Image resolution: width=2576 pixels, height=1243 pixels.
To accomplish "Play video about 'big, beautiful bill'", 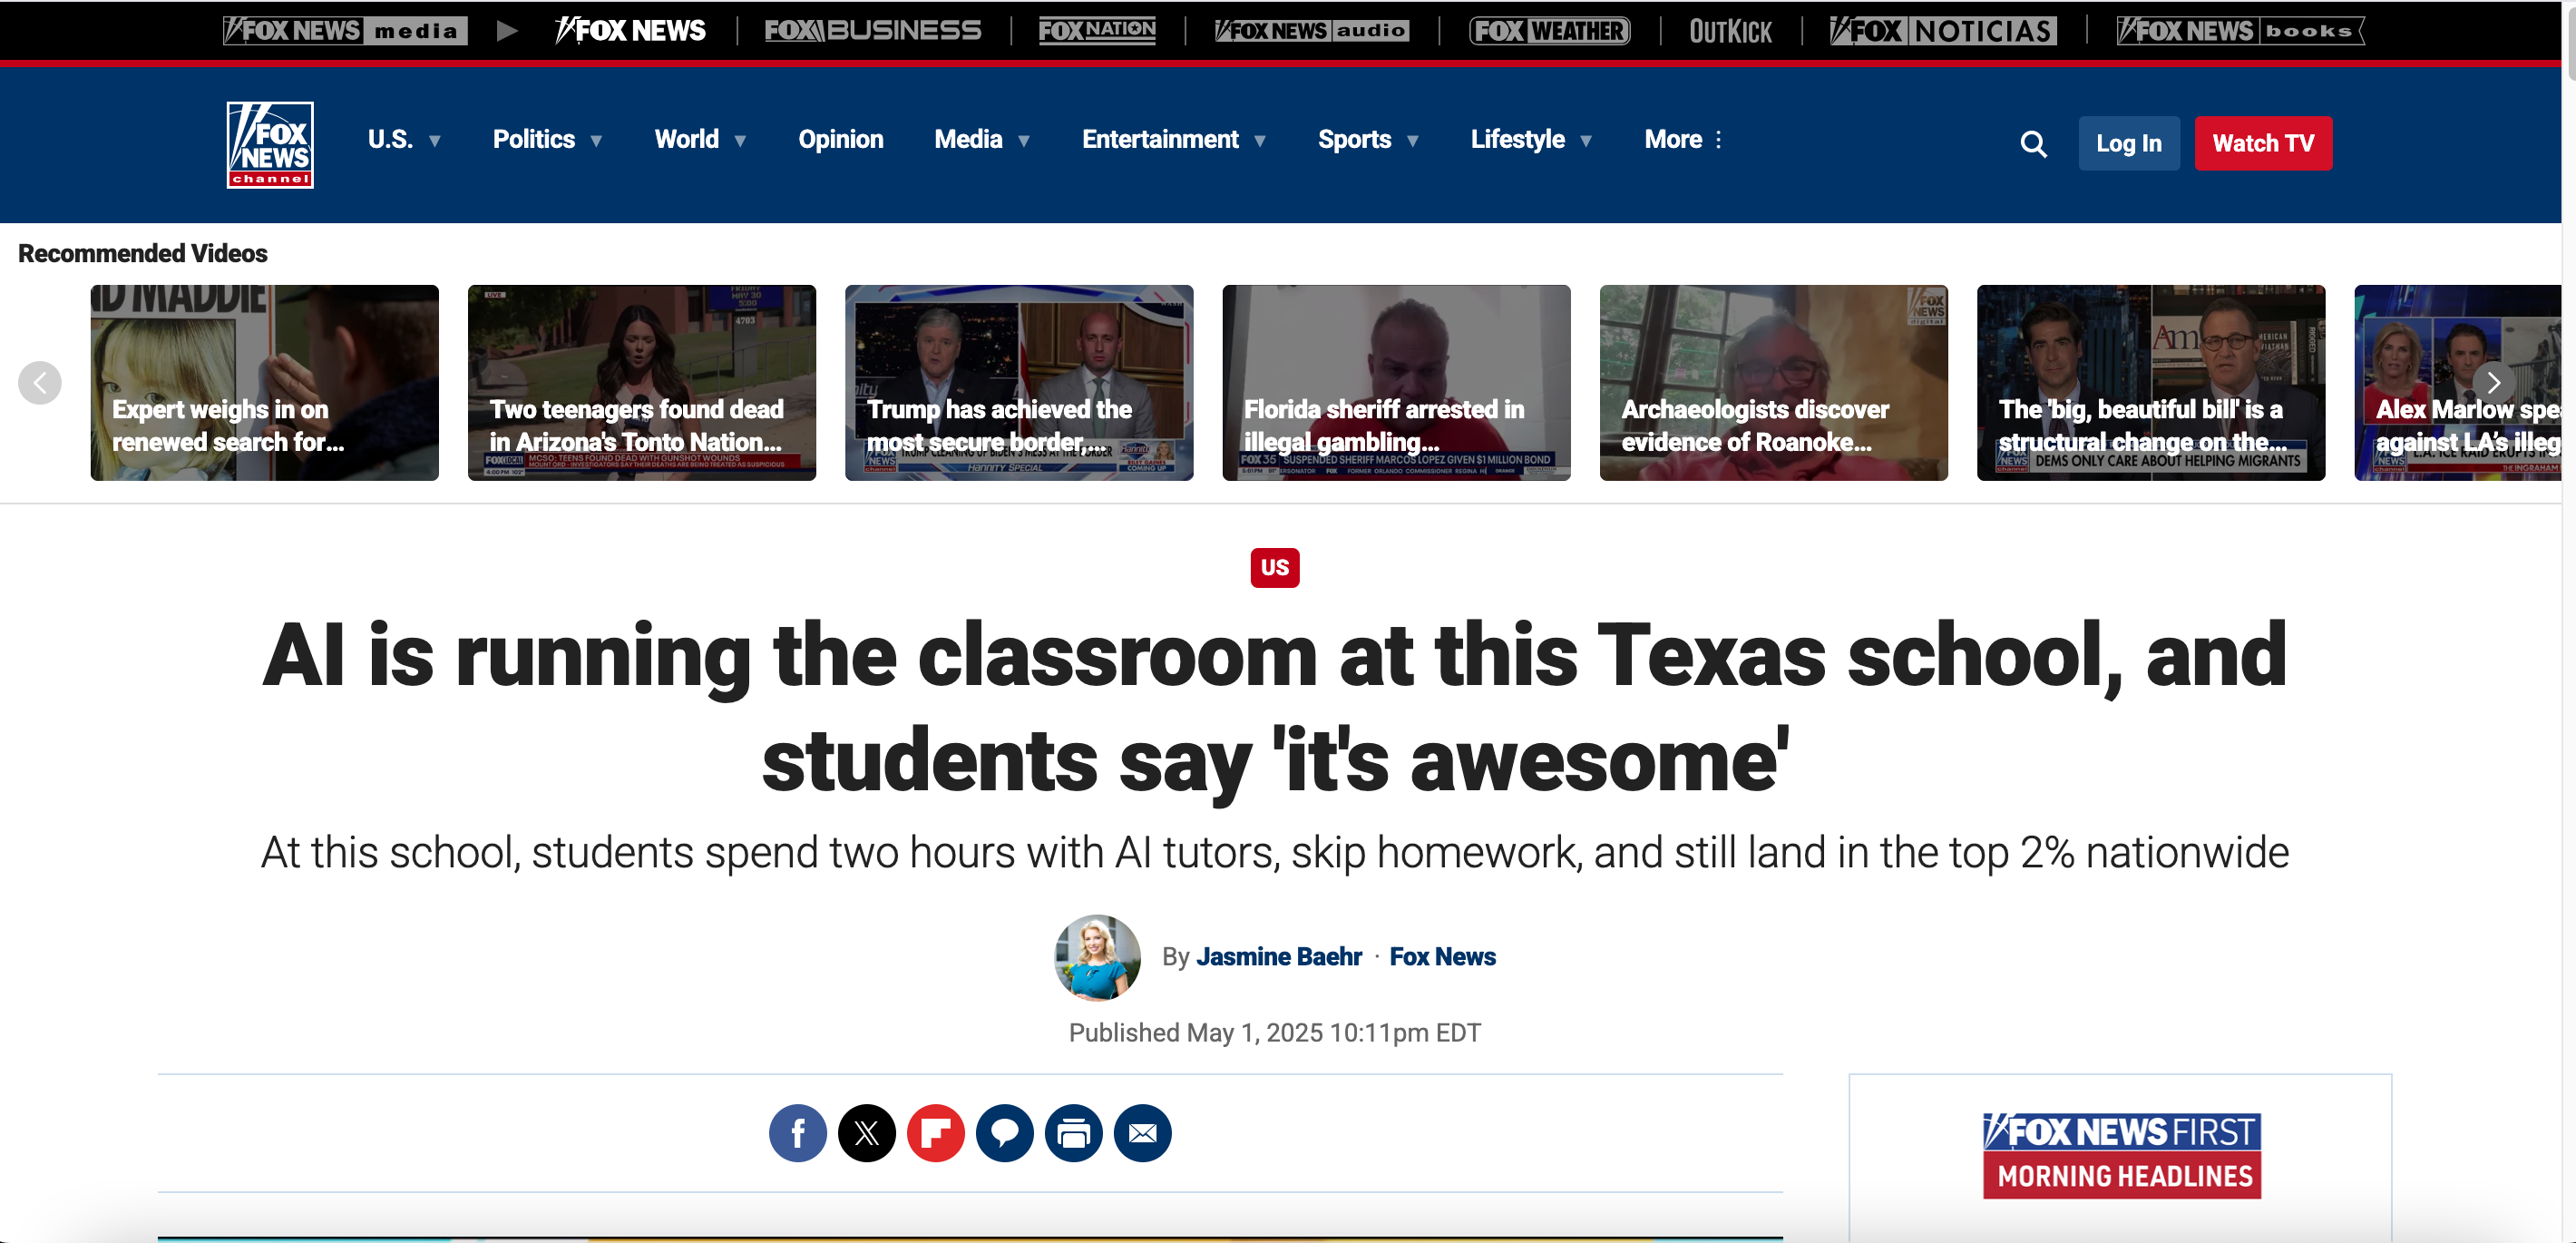I will 2151,383.
